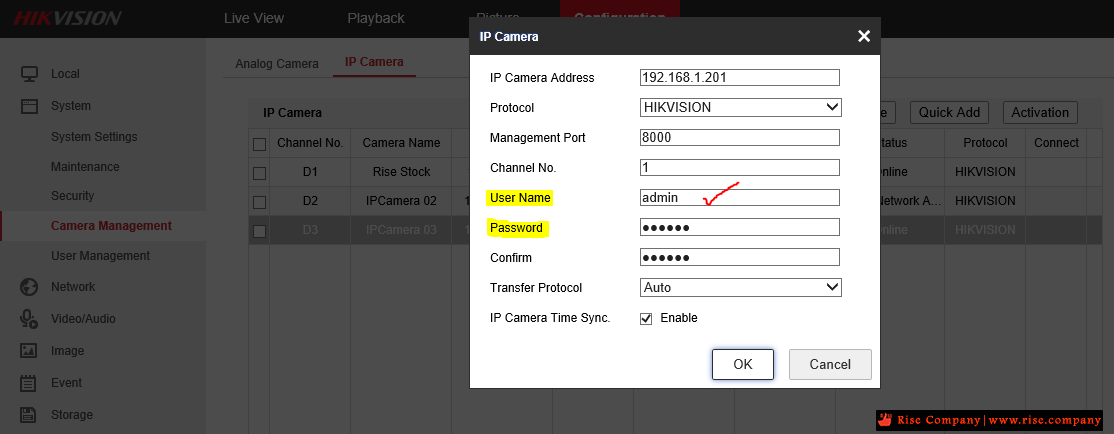Open the Analog Camera tab
This screenshot has height=434, width=1114.
tap(277, 63)
